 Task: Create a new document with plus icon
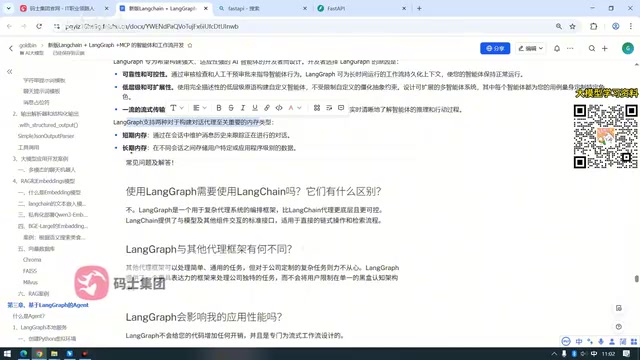[605, 48]
